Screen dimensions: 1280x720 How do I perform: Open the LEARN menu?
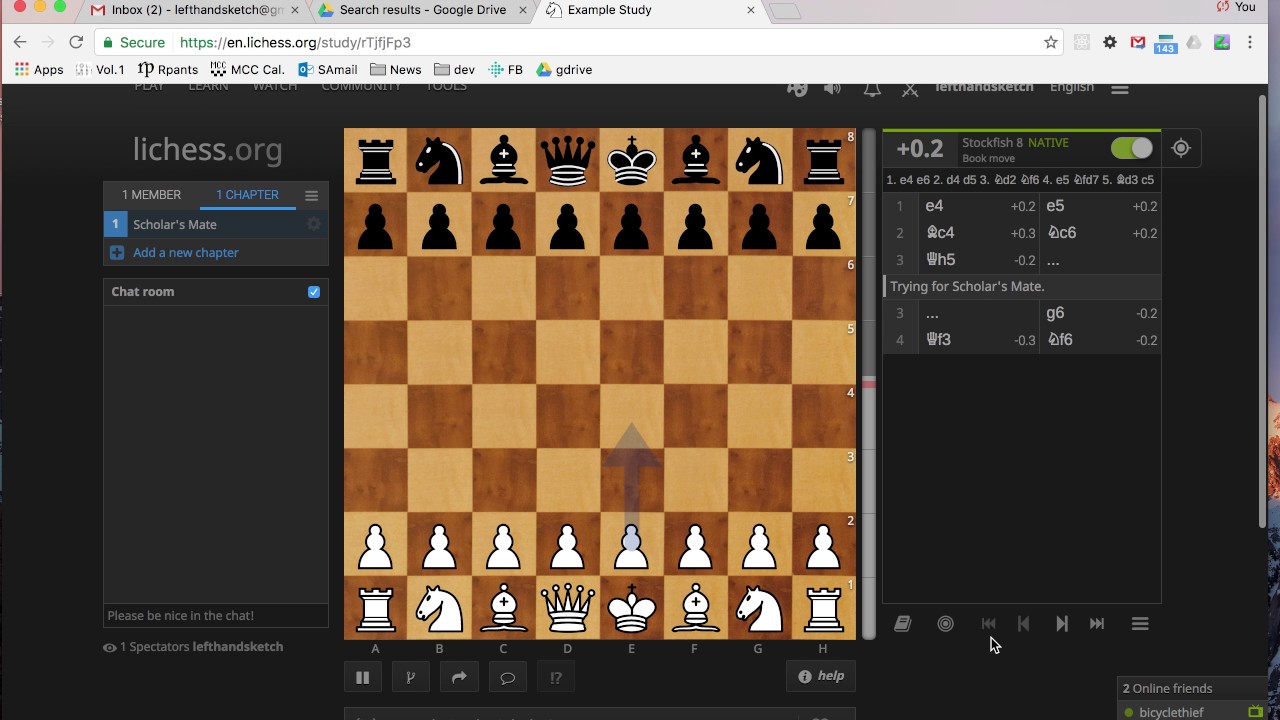pos(208,88)
